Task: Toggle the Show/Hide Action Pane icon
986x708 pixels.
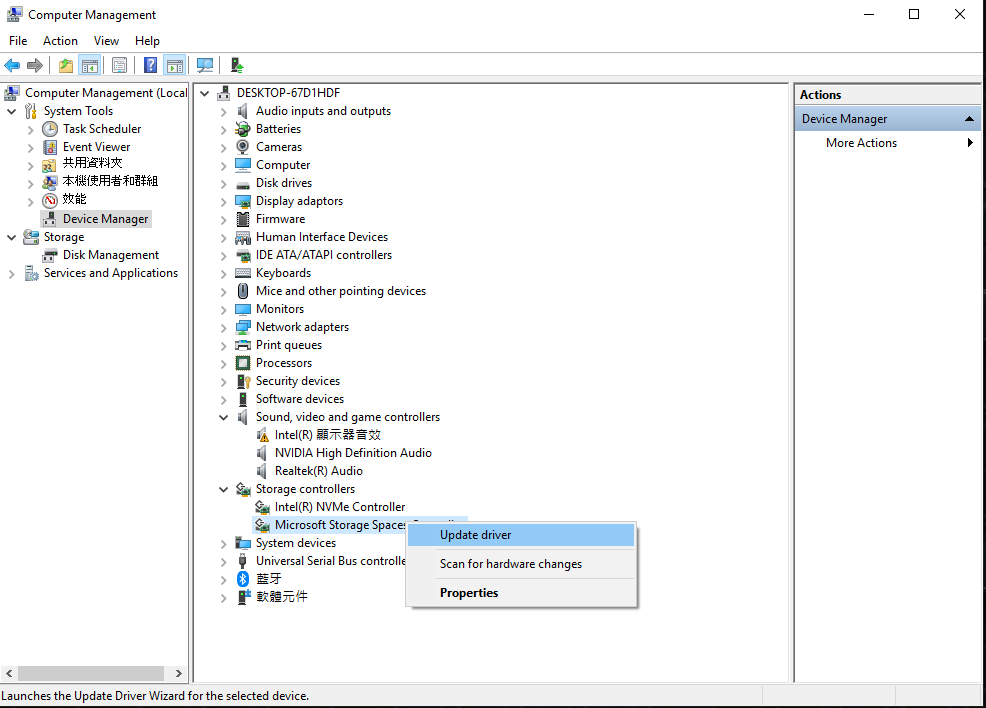Action: click(175, 66)
